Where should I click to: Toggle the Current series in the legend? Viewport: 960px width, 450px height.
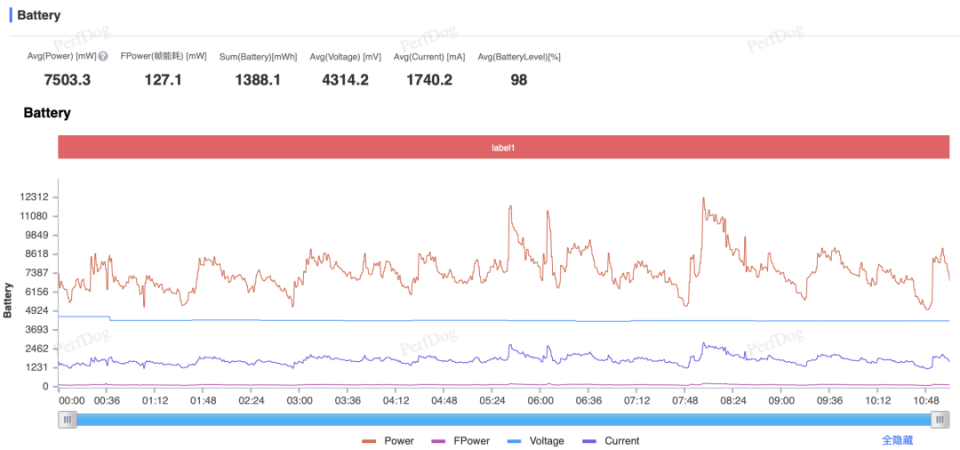(610, 441)
